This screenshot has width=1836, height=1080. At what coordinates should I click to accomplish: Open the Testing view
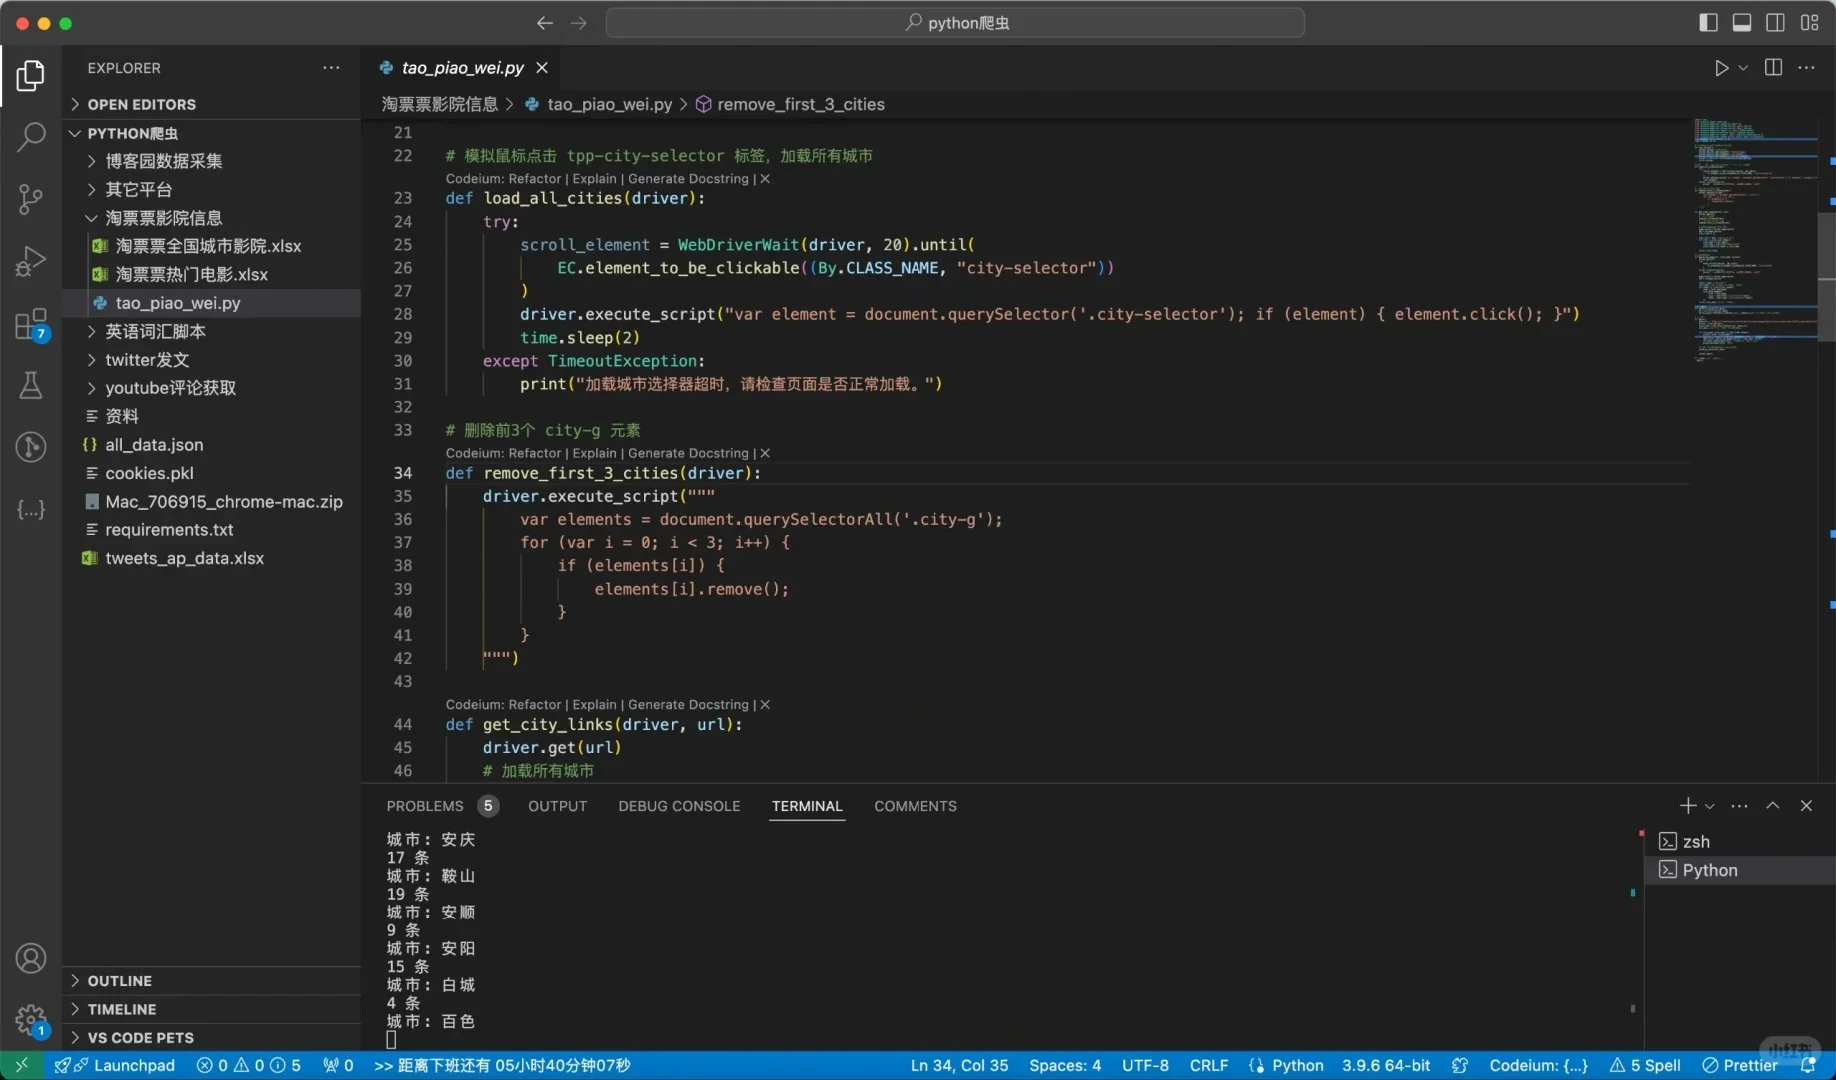(30, 385)
